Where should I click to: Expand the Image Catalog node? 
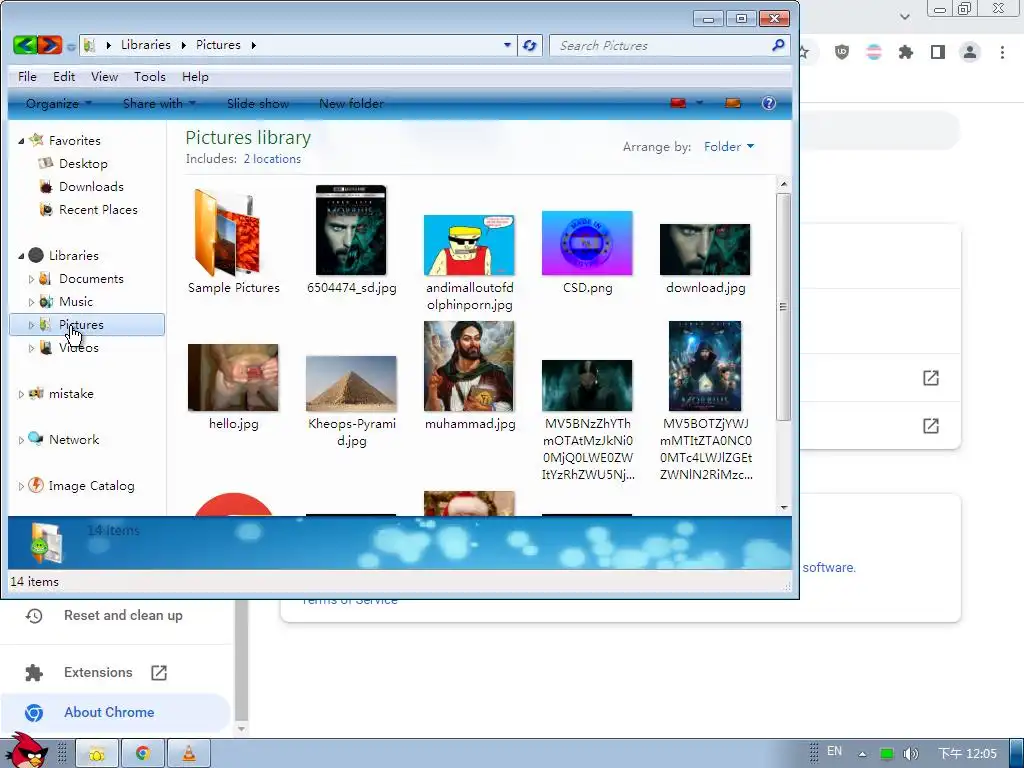21,486
